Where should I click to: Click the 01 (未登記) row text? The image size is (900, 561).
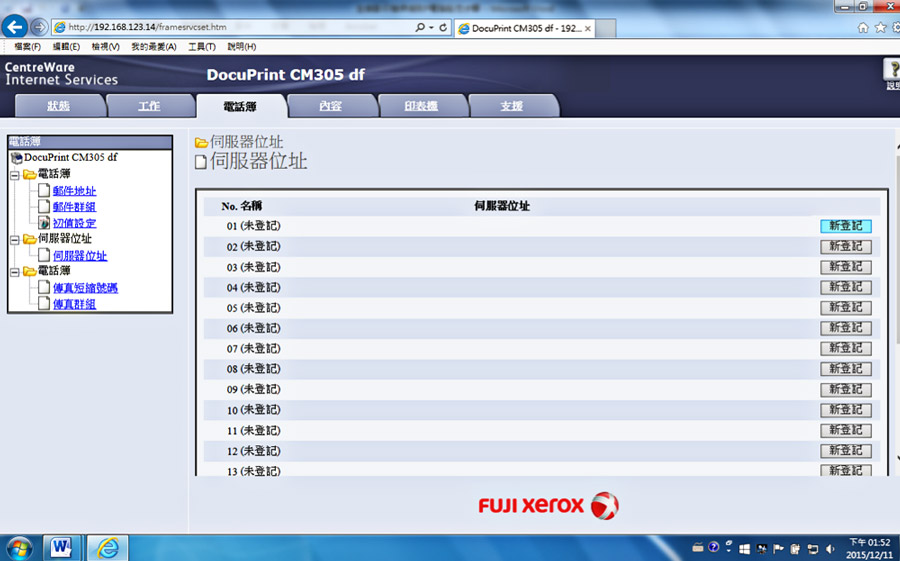[254, 226]
